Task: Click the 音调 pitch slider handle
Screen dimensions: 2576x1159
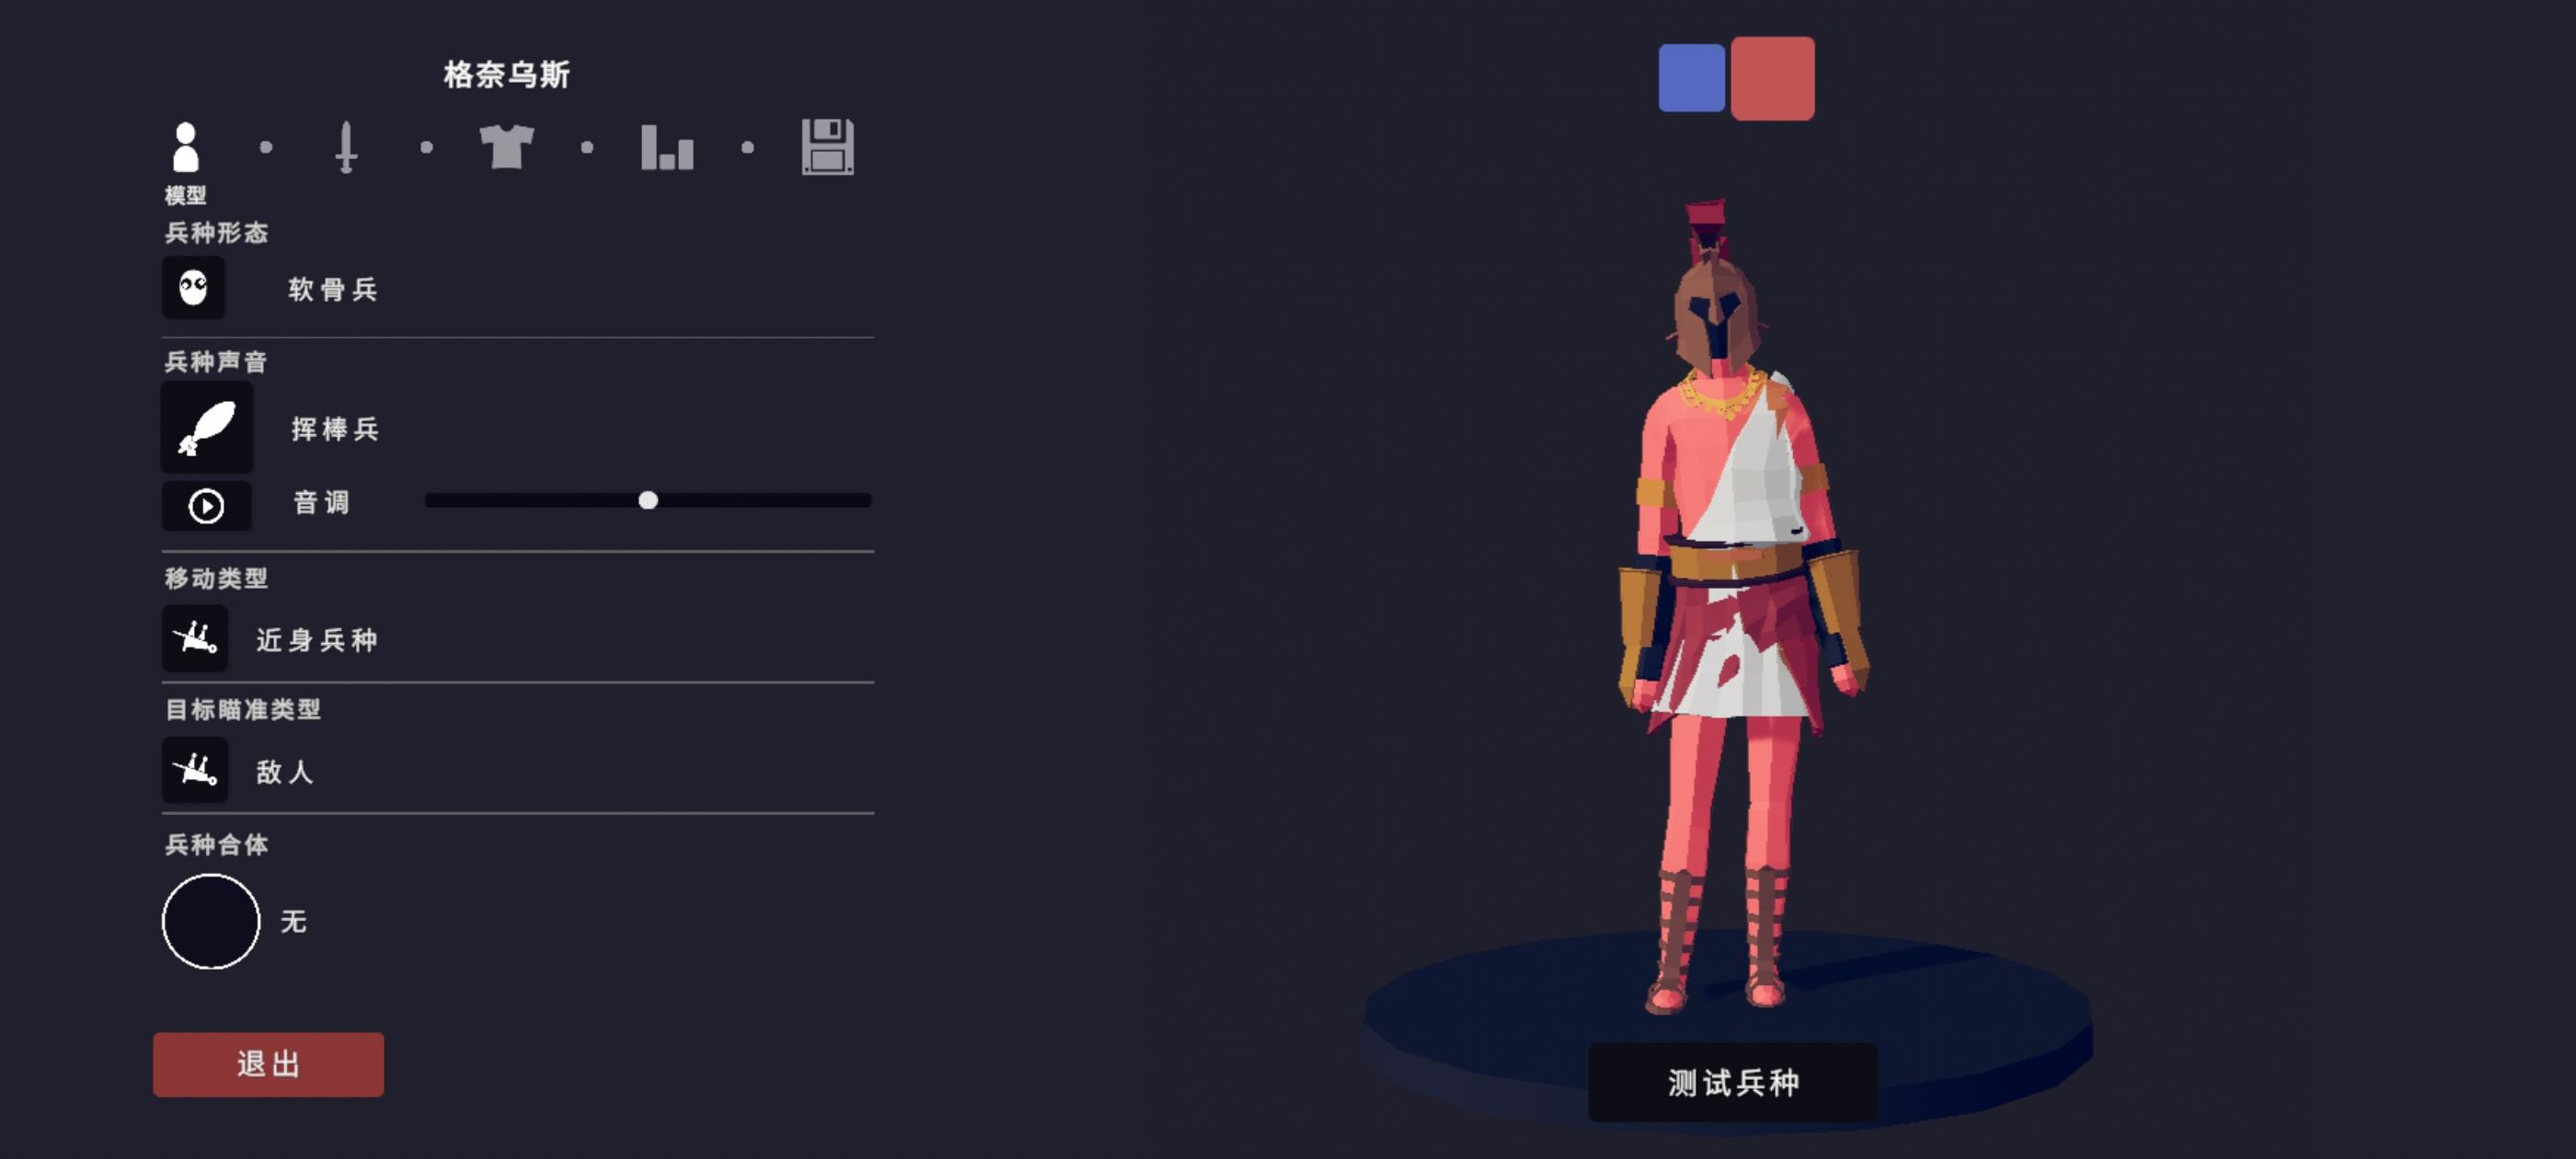Action: tap(648, 500)
